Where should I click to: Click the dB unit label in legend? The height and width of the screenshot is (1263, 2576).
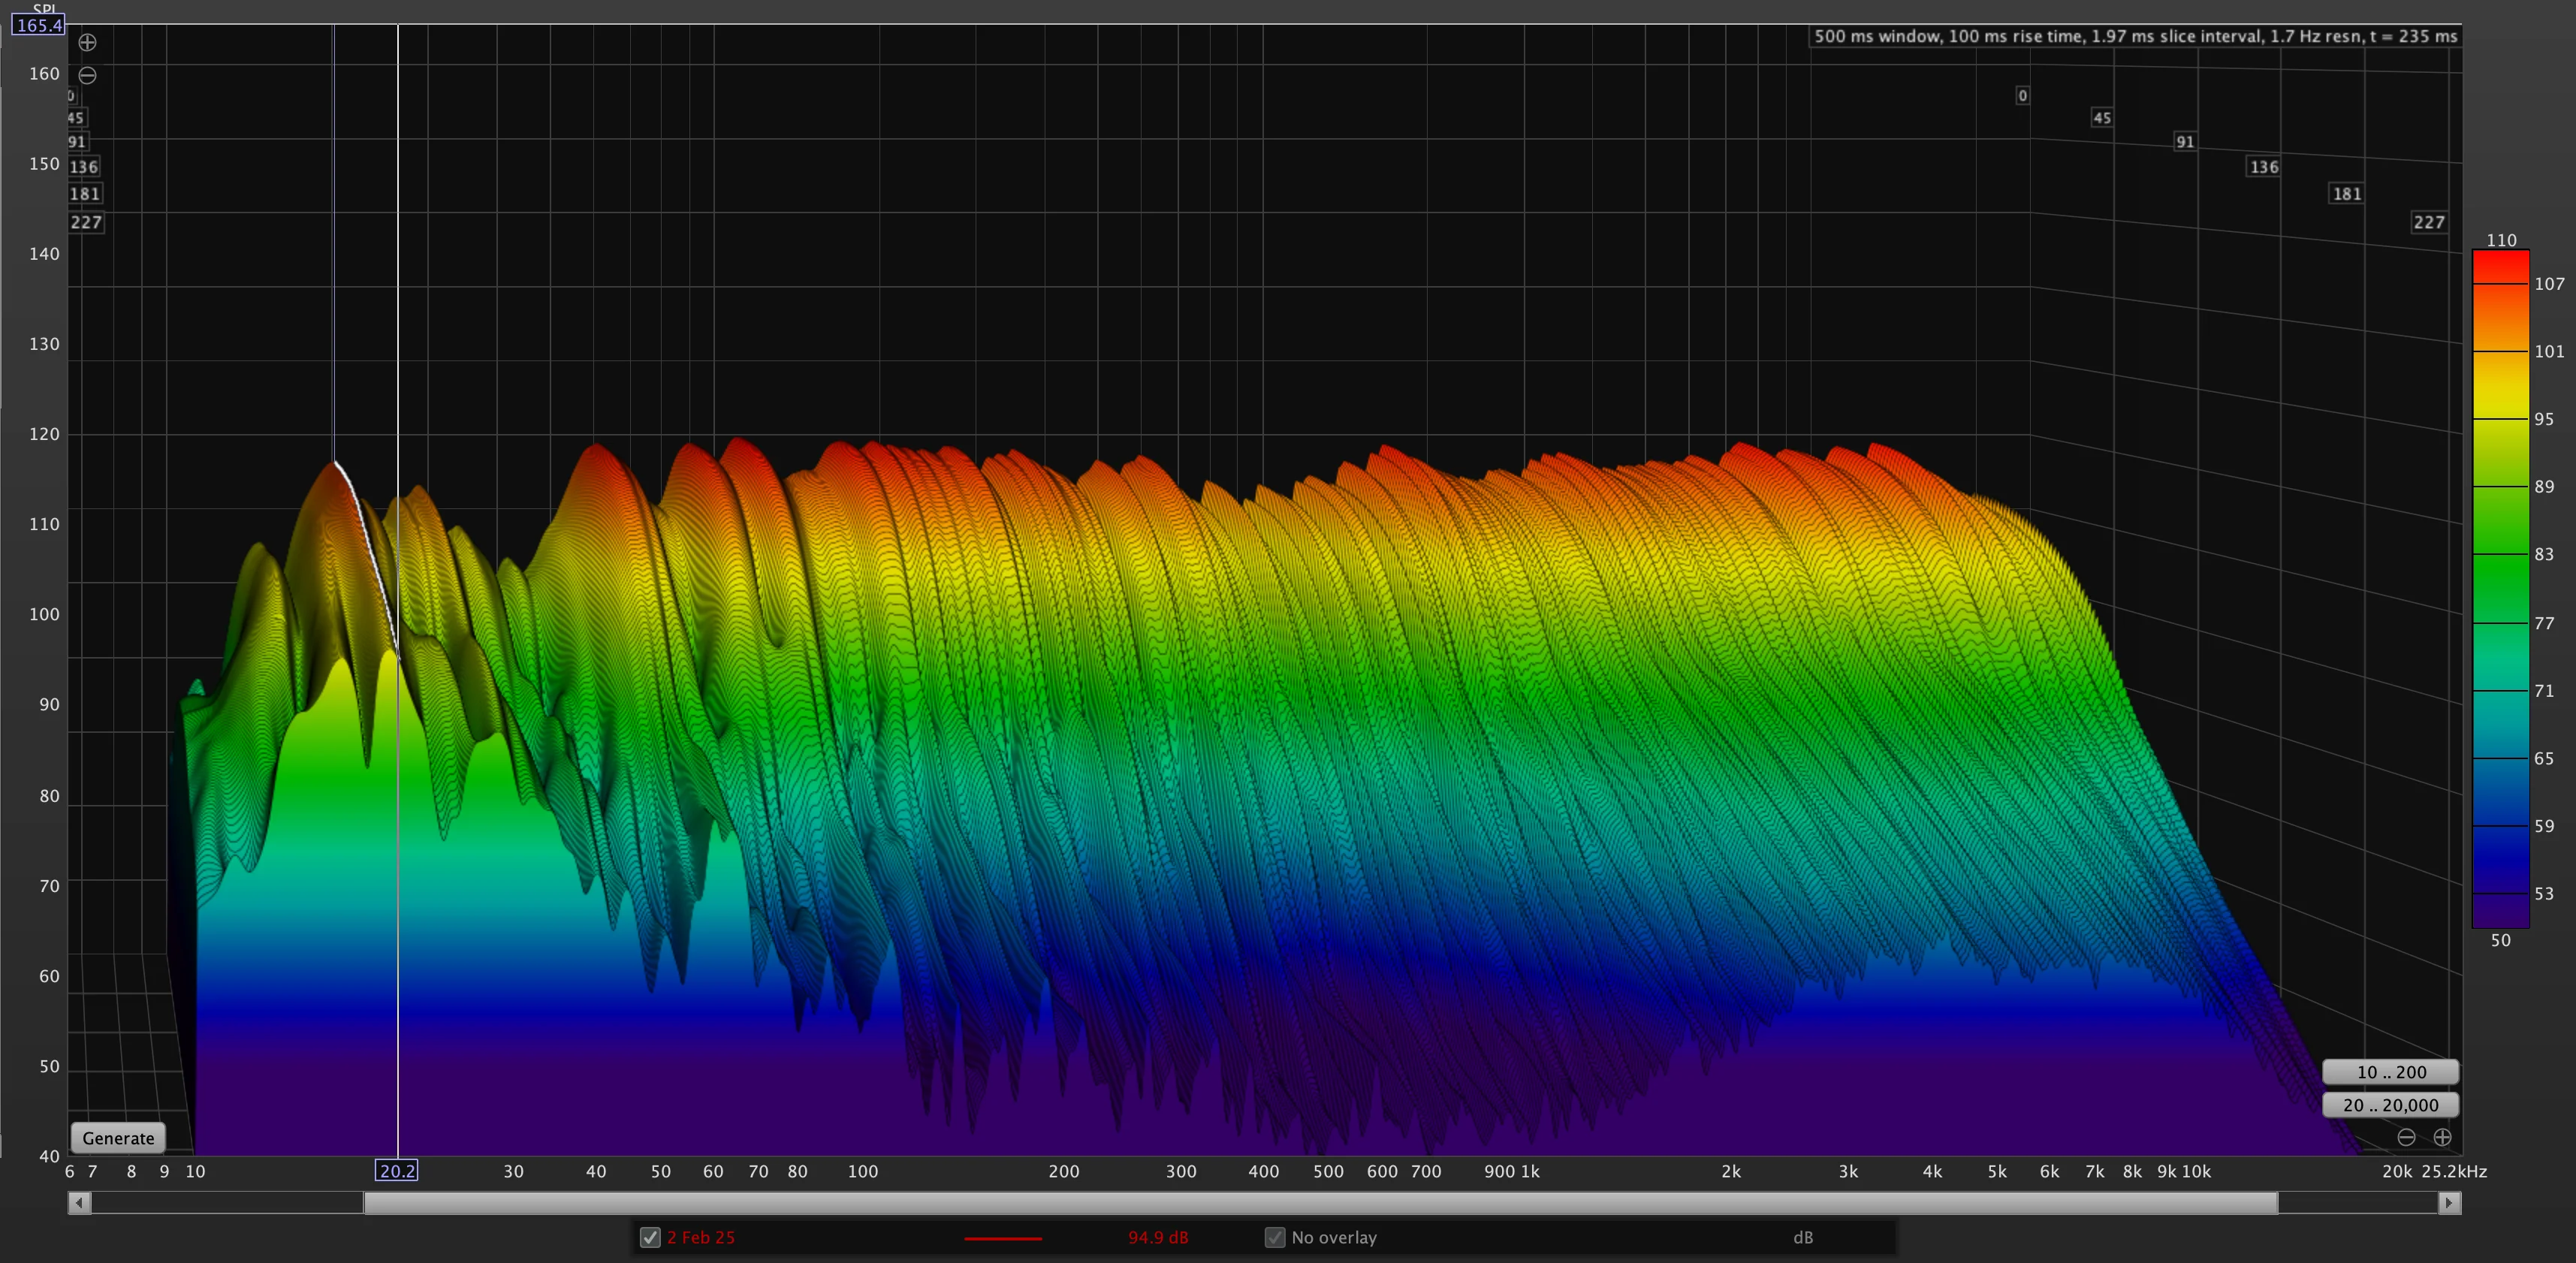pos(1802,1238)
